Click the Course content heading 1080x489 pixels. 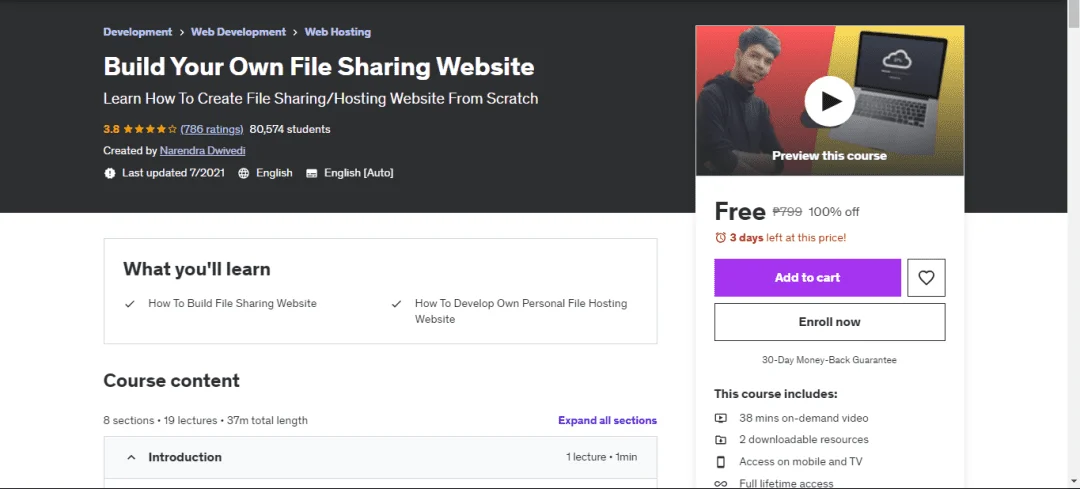[172, 381]
